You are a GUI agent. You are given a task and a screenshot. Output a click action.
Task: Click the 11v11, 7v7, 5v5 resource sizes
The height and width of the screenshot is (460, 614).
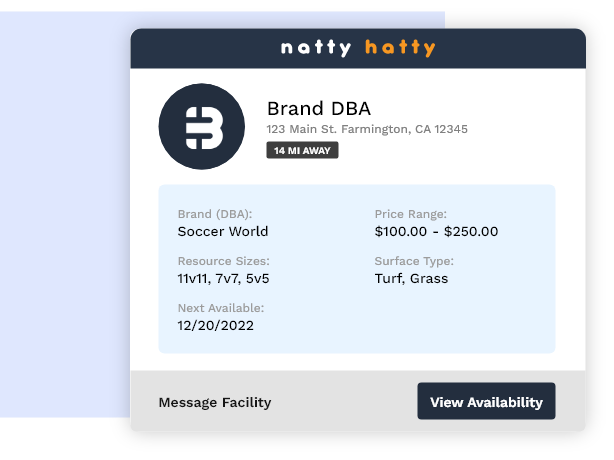coord(223,278)
